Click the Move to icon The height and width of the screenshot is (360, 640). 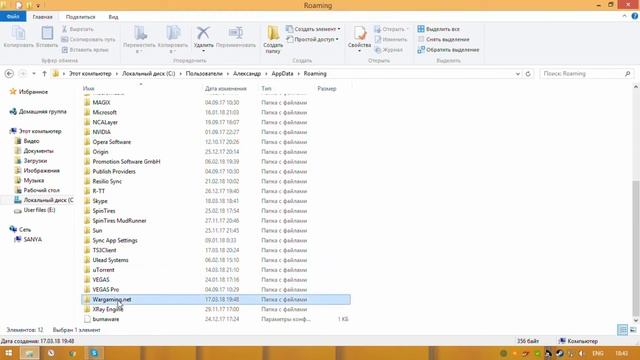tap(140, 33)
